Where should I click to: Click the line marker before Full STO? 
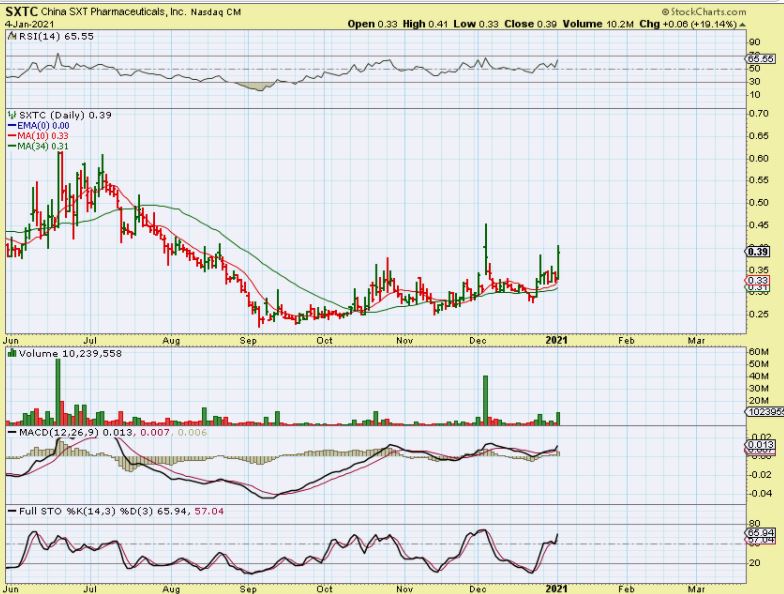pos(12,511)
